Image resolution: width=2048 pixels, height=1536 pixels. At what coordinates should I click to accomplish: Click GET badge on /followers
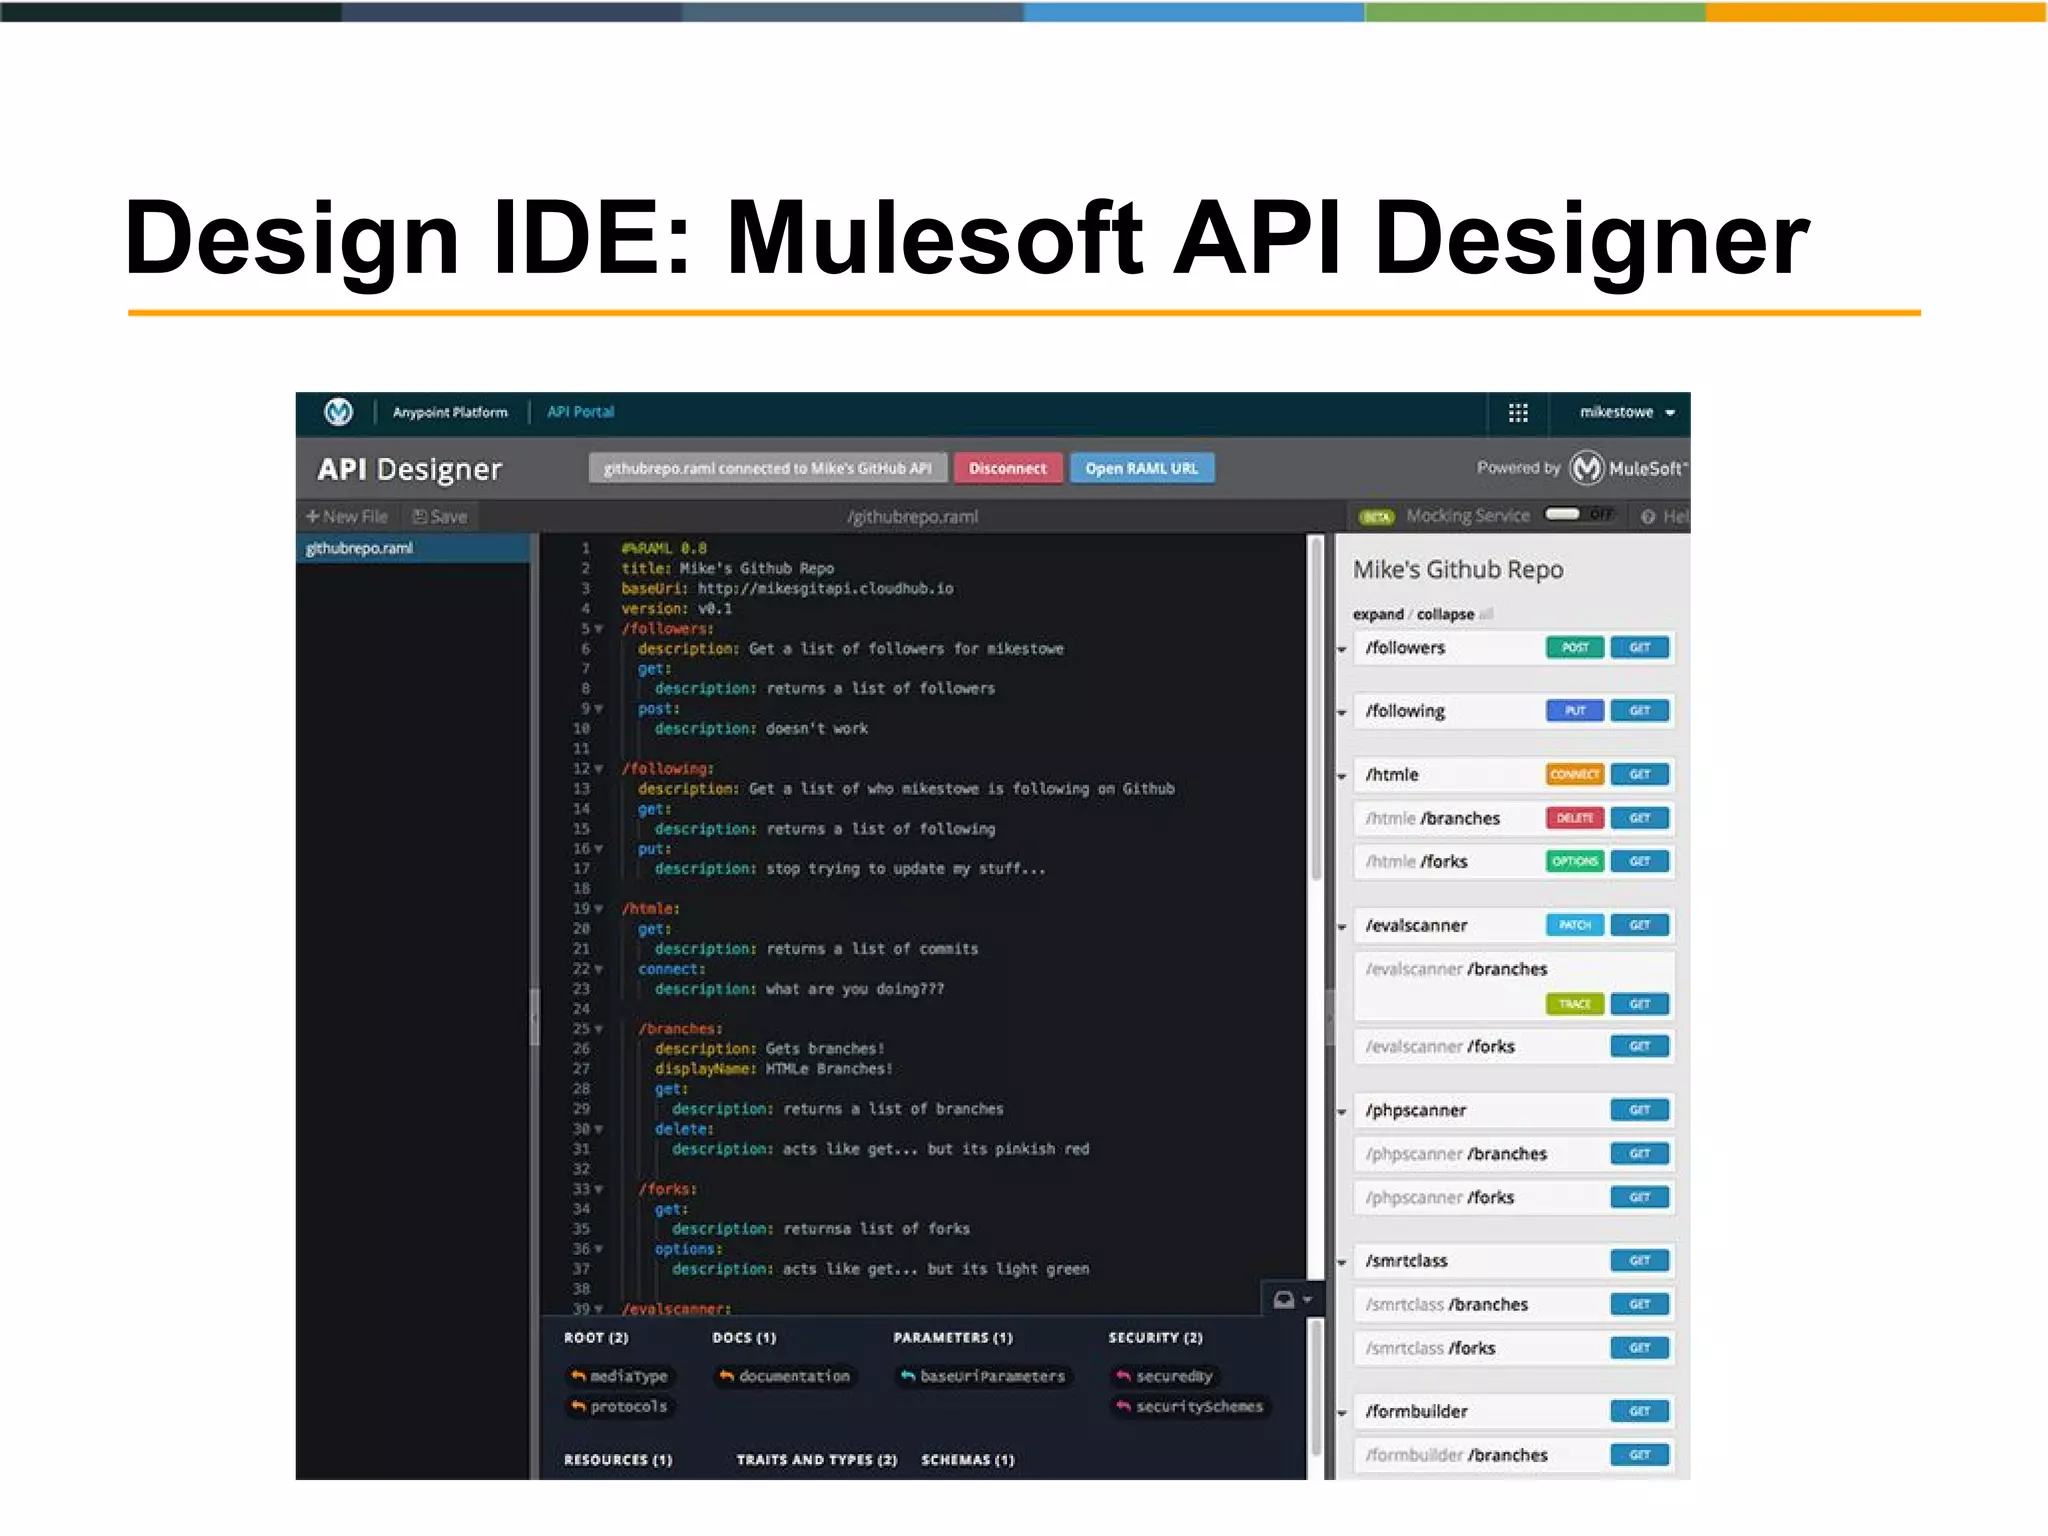[1640, 647]
